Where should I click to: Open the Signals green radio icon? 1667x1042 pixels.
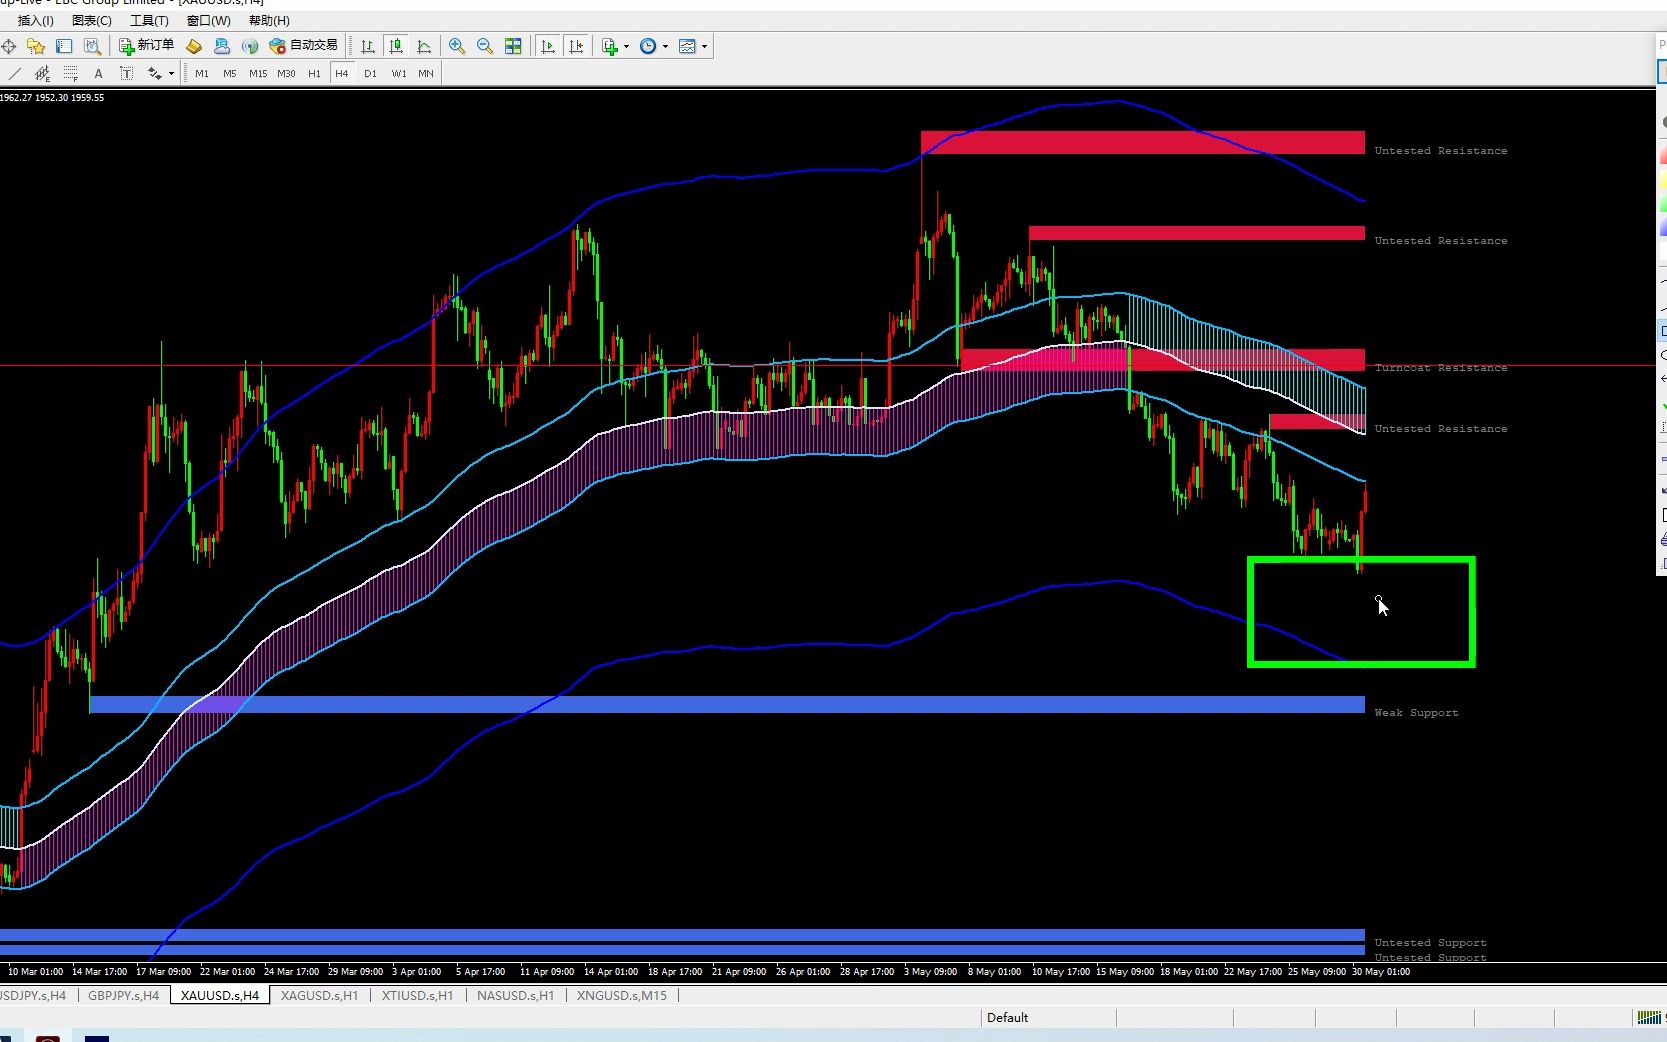(x=250, y=46)
